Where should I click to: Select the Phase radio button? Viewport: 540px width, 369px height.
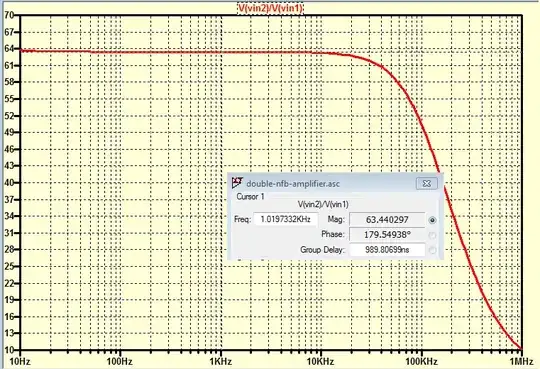433,235
